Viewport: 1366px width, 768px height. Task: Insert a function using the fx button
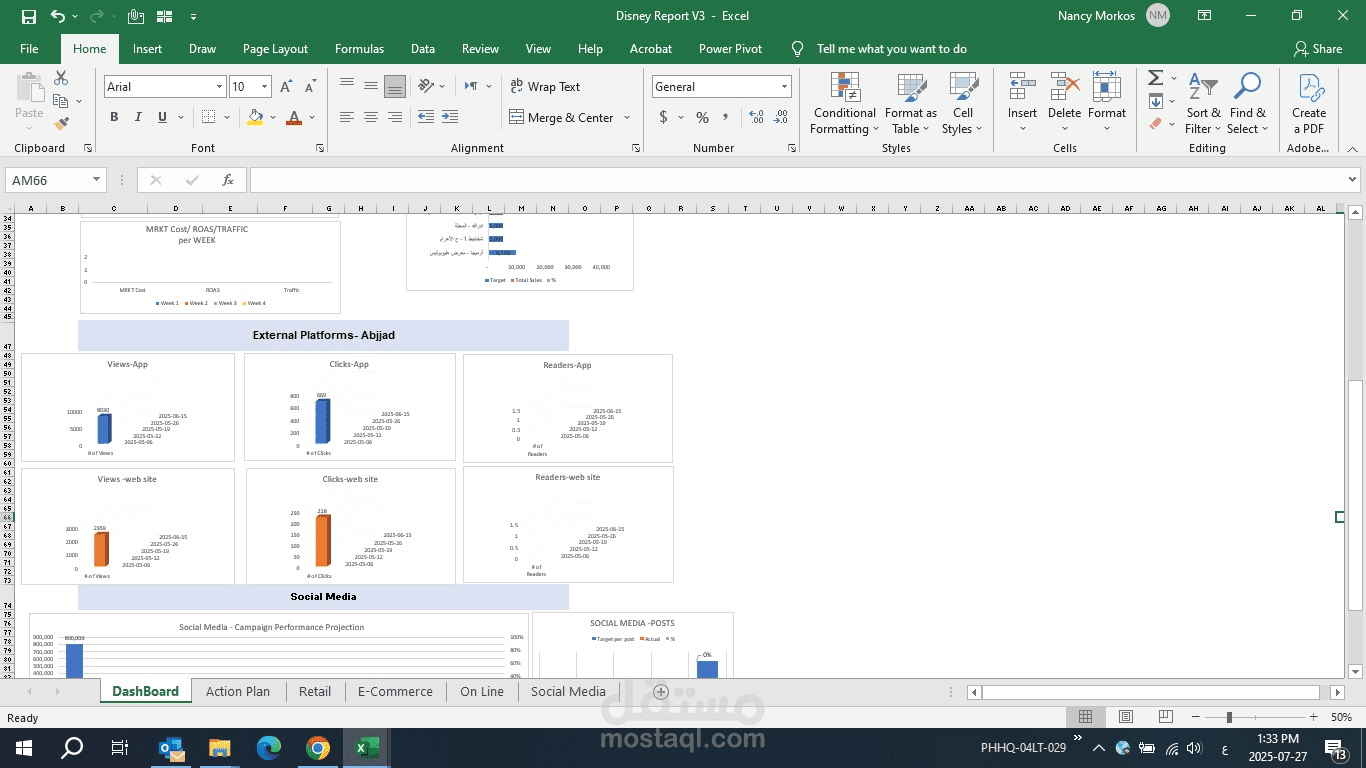pyautogui.click(x=228, y=180)
